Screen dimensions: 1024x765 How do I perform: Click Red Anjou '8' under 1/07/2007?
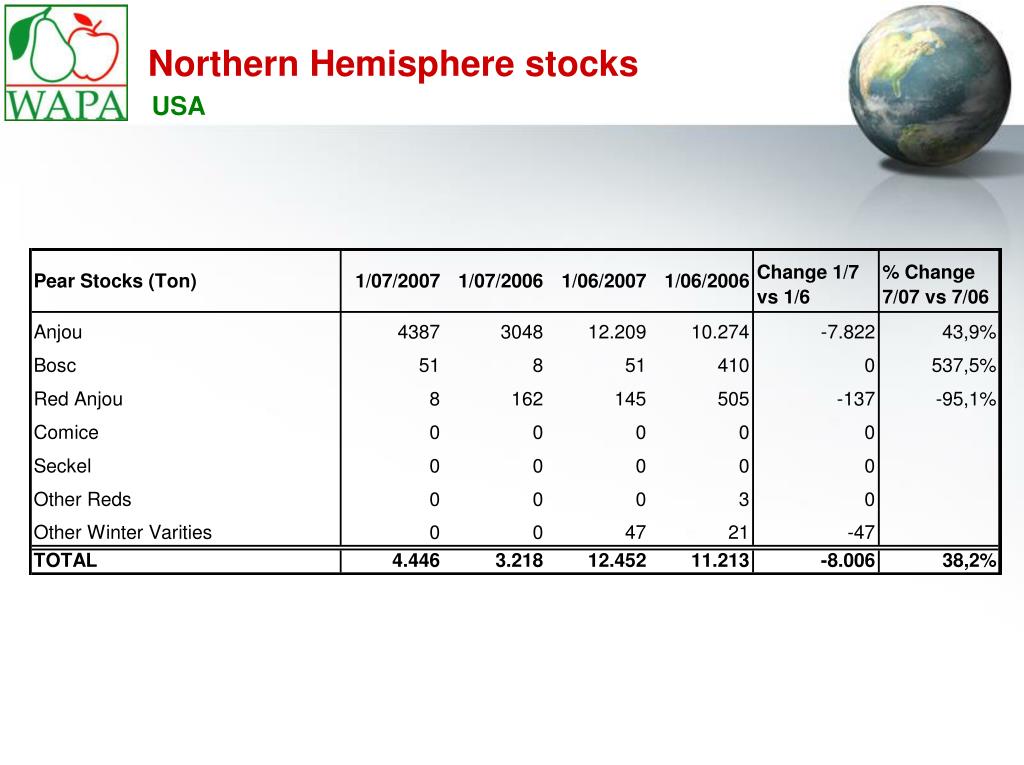click(x=434, y=399)
